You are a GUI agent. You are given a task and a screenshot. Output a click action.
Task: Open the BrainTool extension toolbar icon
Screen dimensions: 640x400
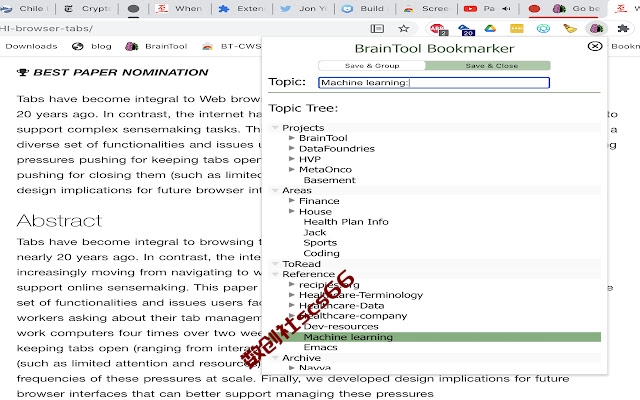596,29
